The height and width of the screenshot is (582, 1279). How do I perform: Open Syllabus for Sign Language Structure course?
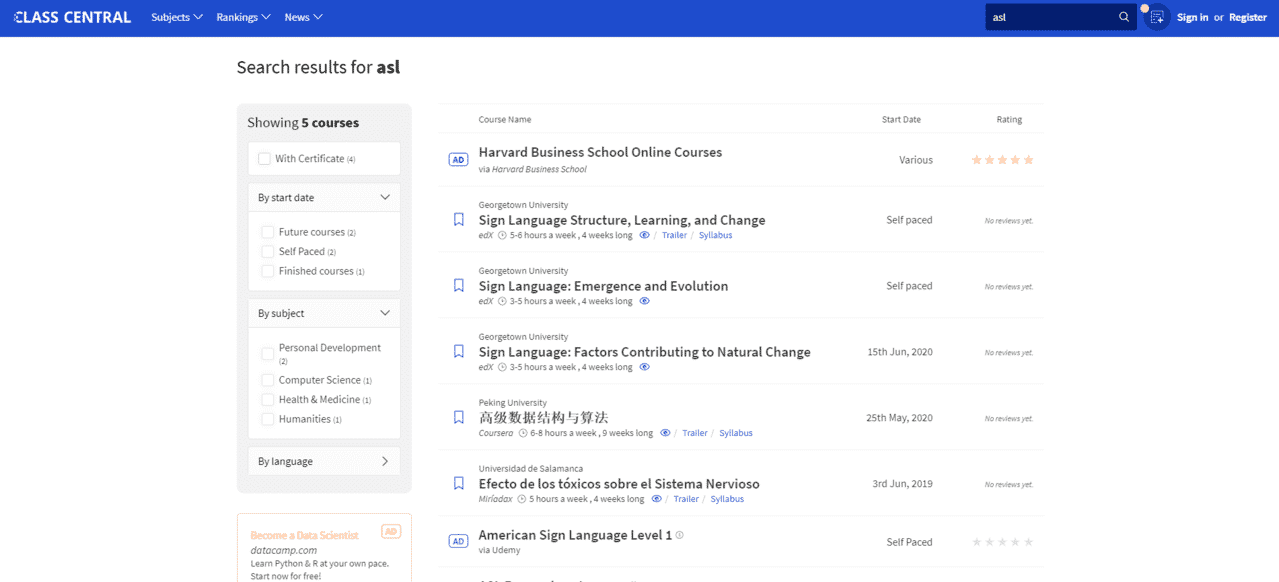[x=715, y=235]
